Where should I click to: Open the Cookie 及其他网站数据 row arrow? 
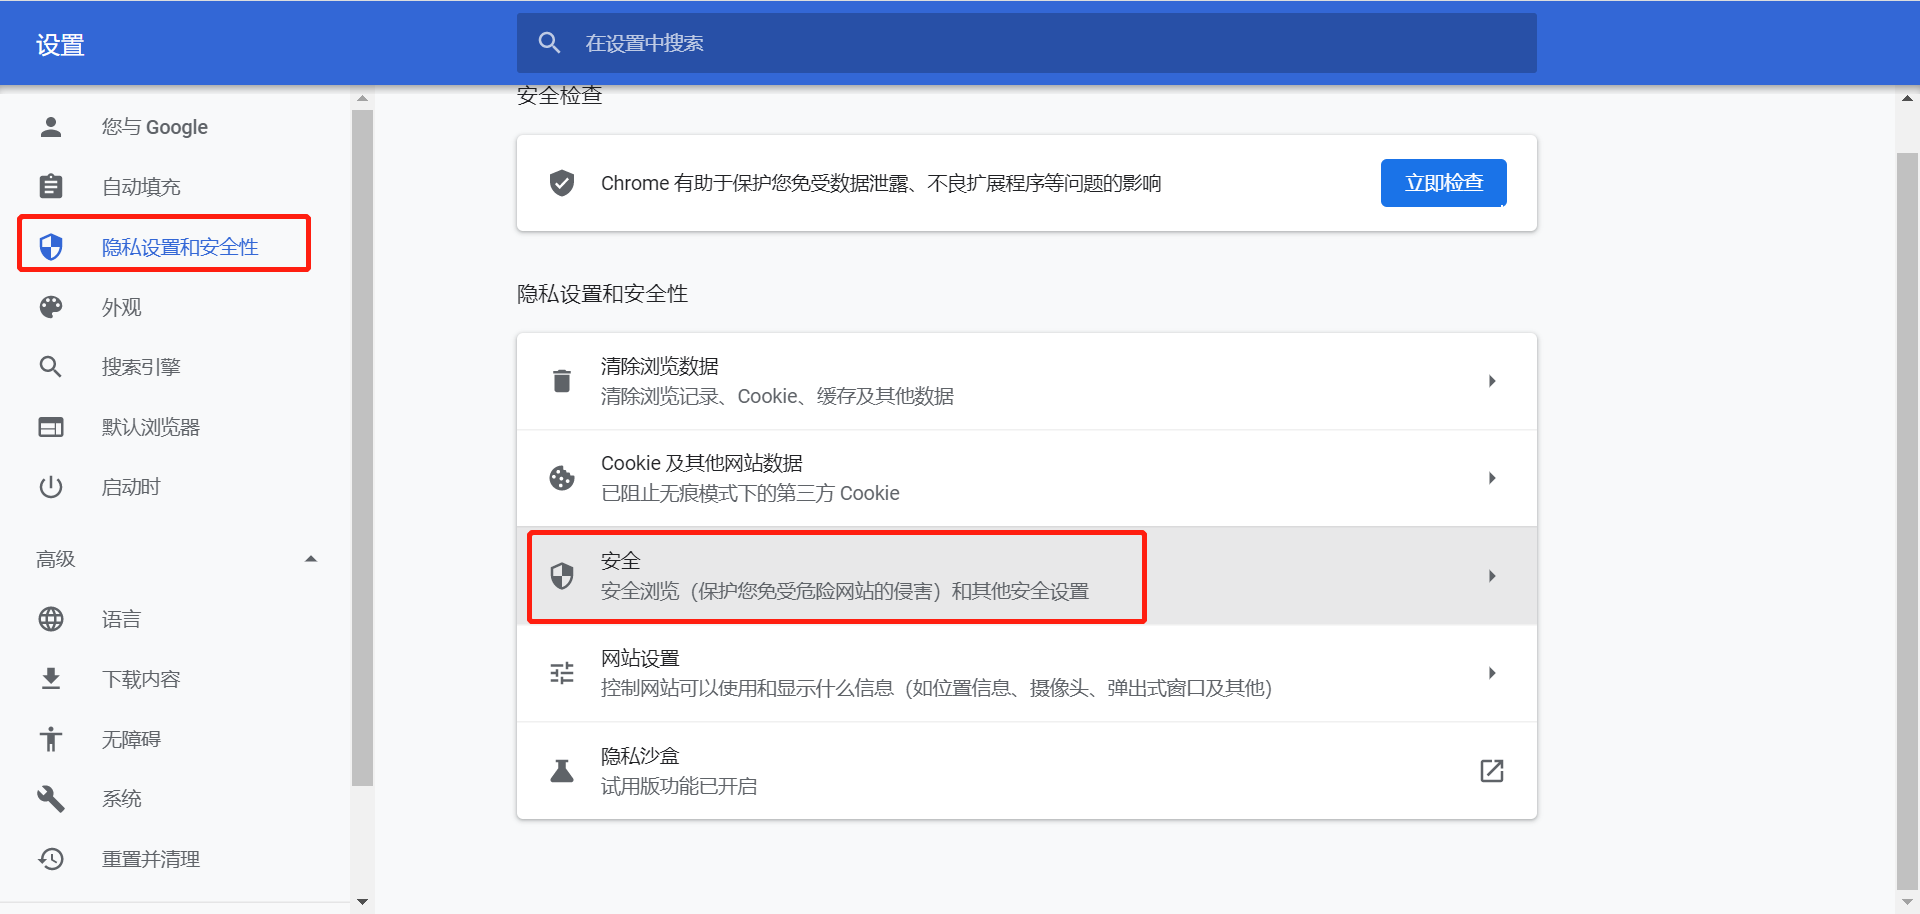[1492, 478]
